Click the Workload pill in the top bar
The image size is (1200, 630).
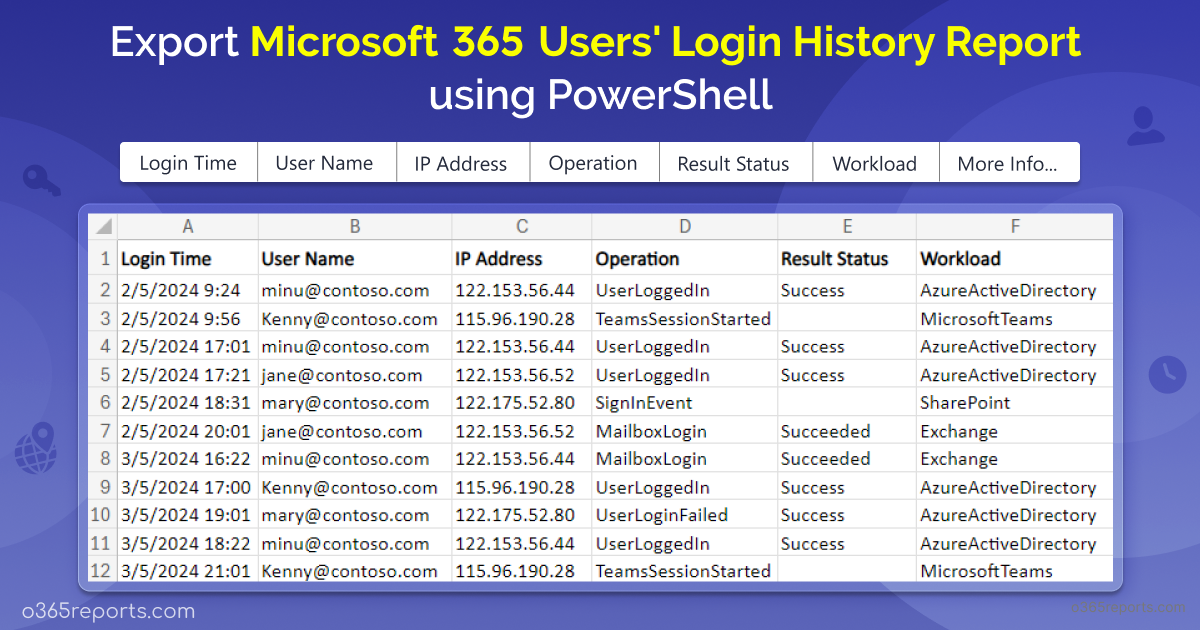click(x=874, y=163)
